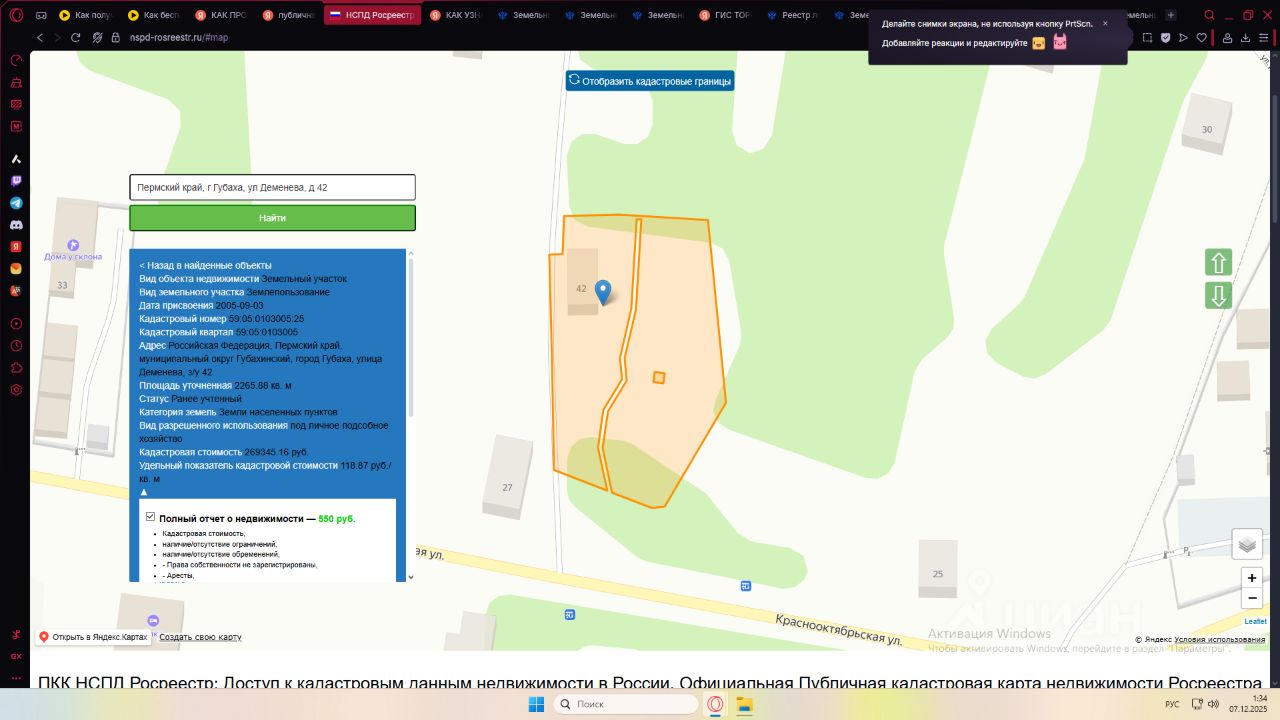
Task: Bookmark page with the heart icon
Action: [x=1202, y=37]
